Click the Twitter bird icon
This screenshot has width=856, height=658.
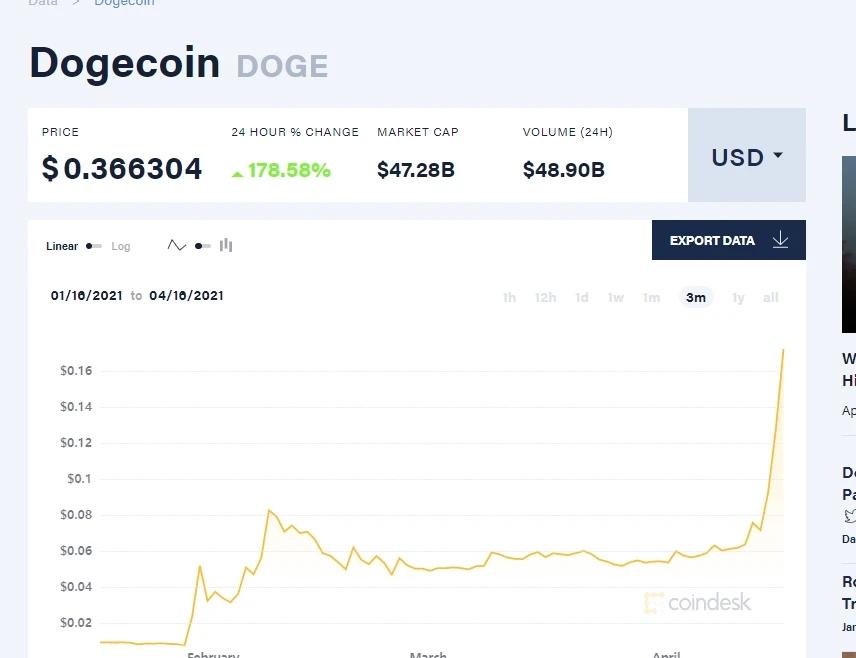coord(850,515)
